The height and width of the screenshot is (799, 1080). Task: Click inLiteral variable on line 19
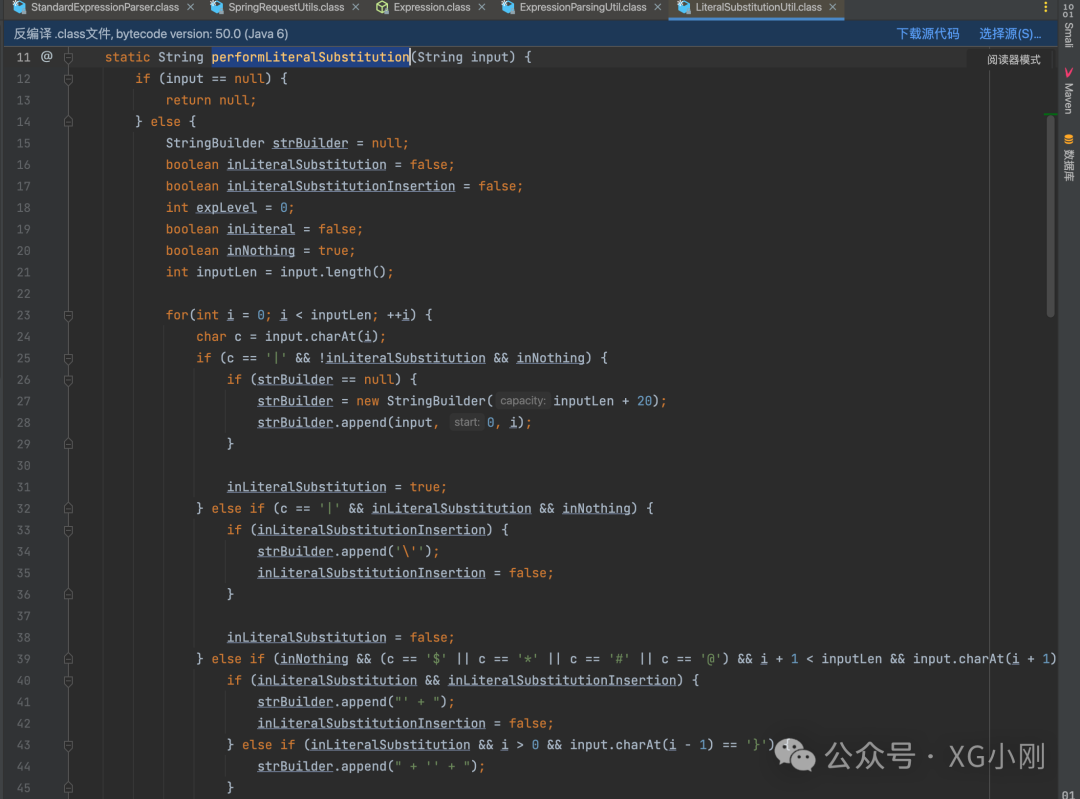(260, 229)
